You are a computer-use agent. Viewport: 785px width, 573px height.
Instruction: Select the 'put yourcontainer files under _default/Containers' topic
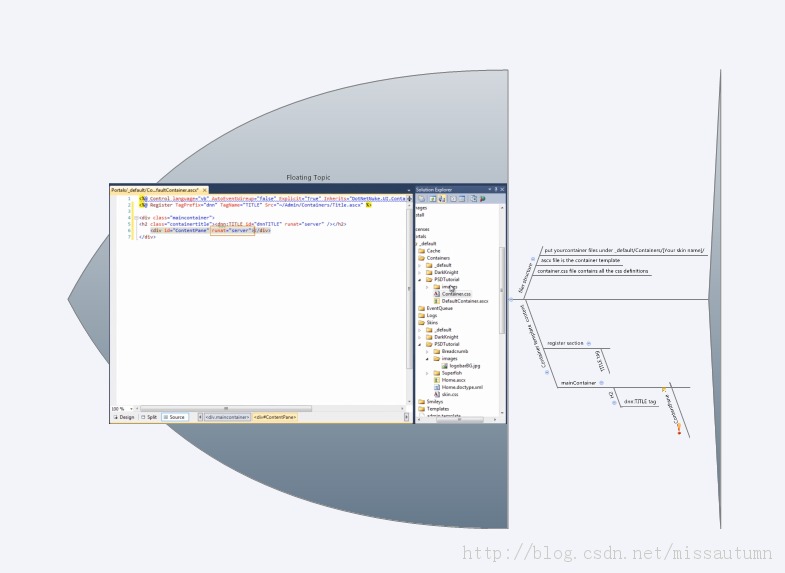(x=624, y=250)
